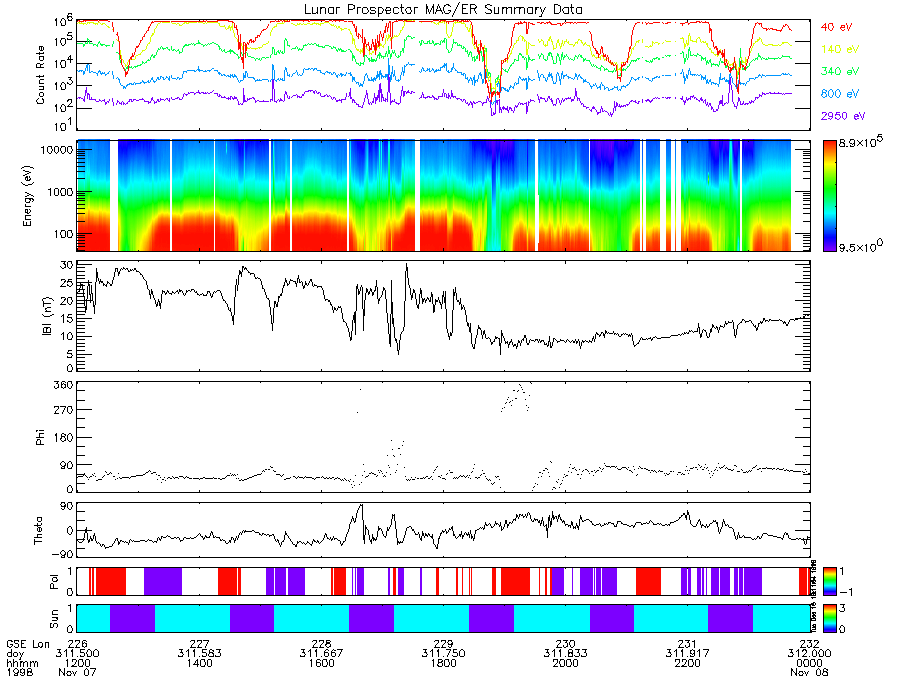Select the yellow '140 eV' legend label
900x700 pixels.
pos(840,49)
